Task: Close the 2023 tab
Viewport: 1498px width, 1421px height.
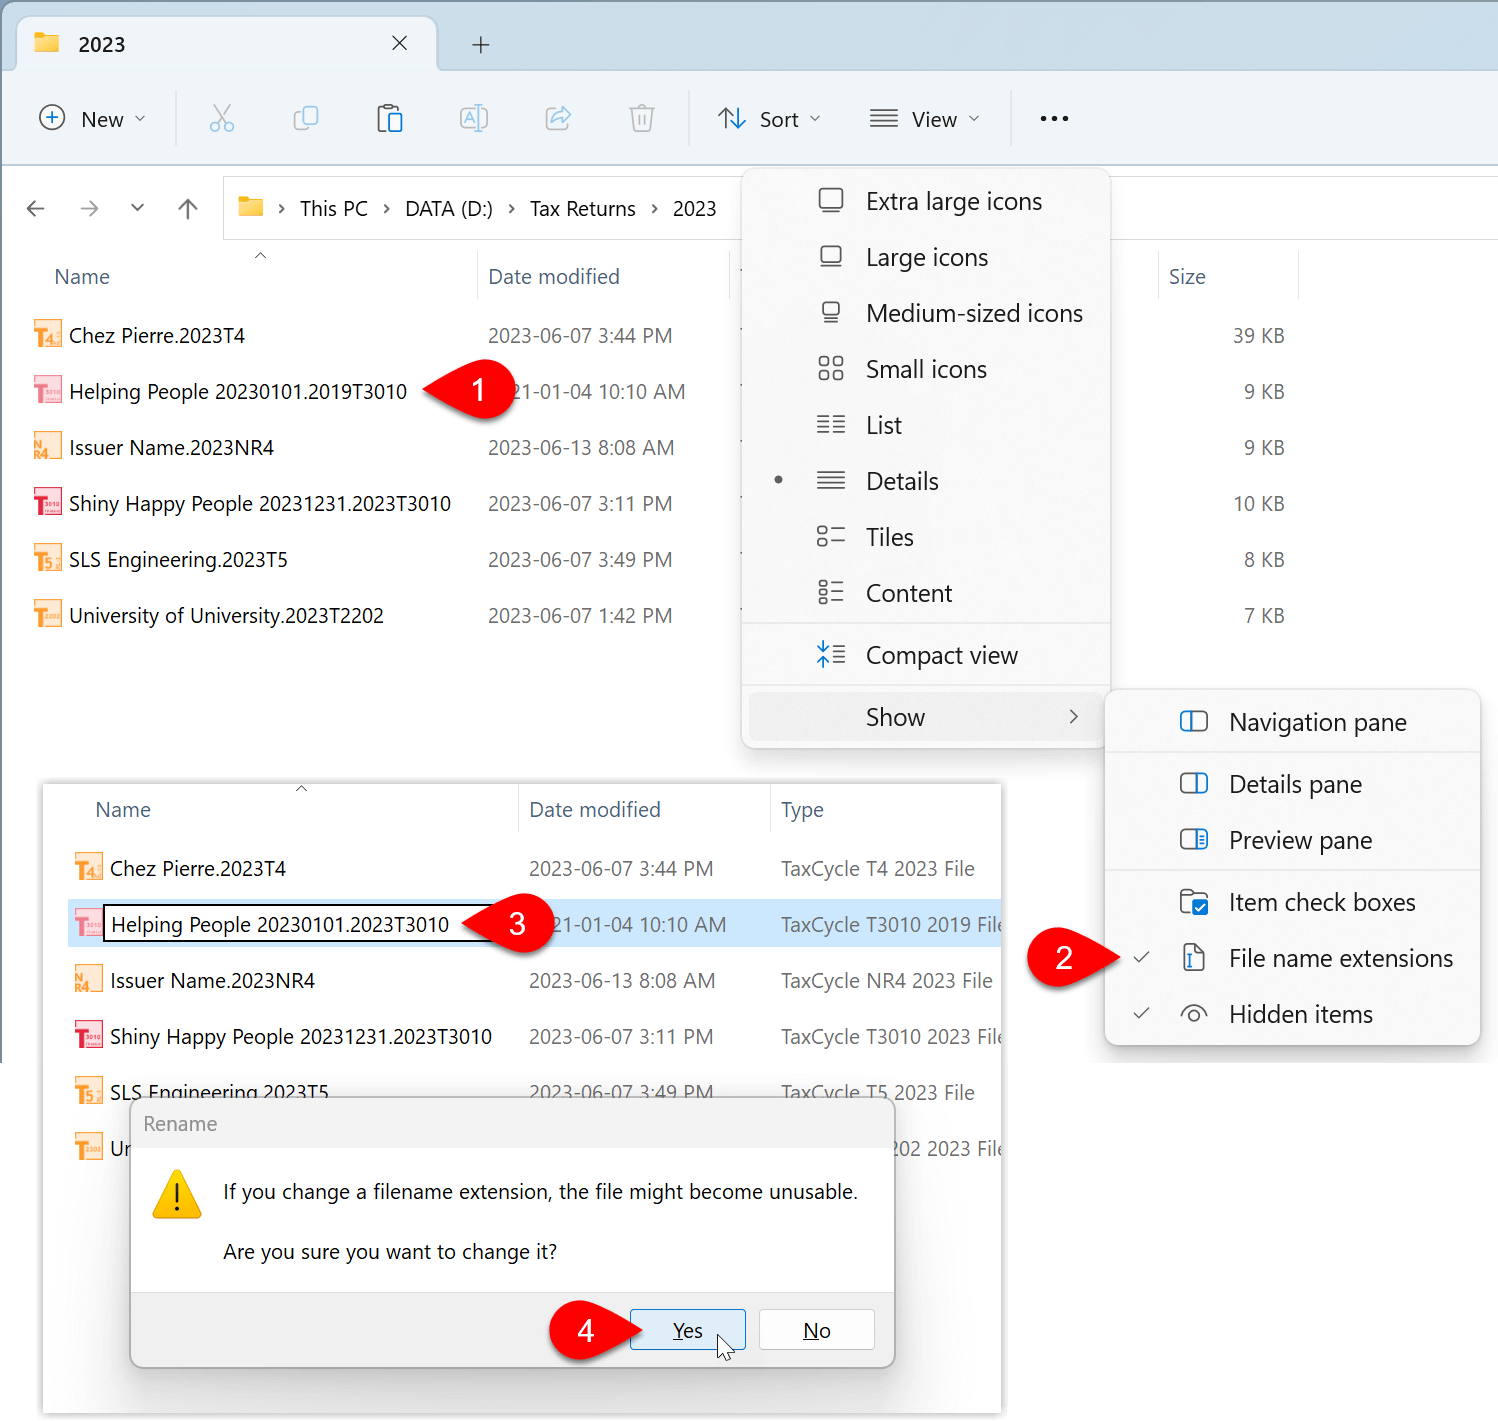Action: click(399, 43)
